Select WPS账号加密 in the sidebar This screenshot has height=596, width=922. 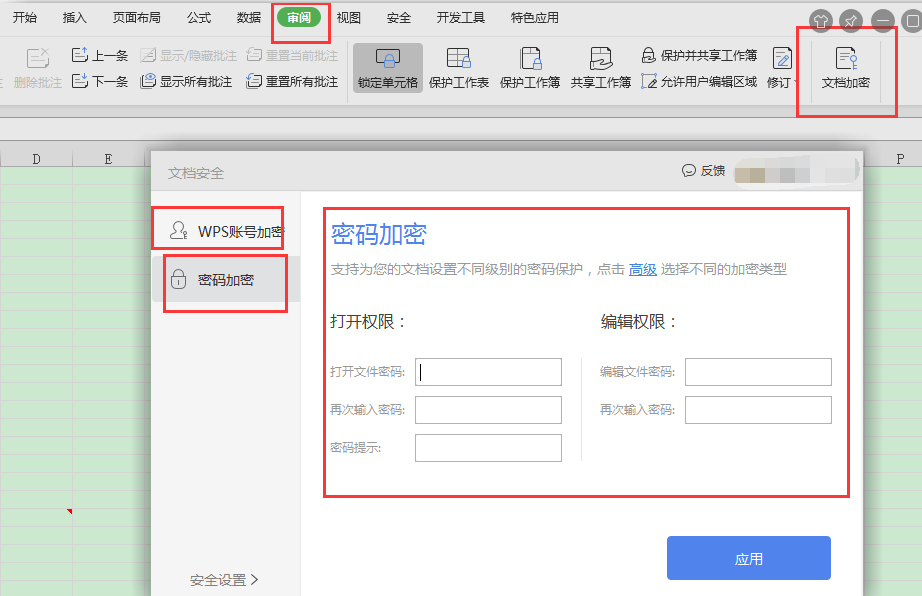[227, 232]
